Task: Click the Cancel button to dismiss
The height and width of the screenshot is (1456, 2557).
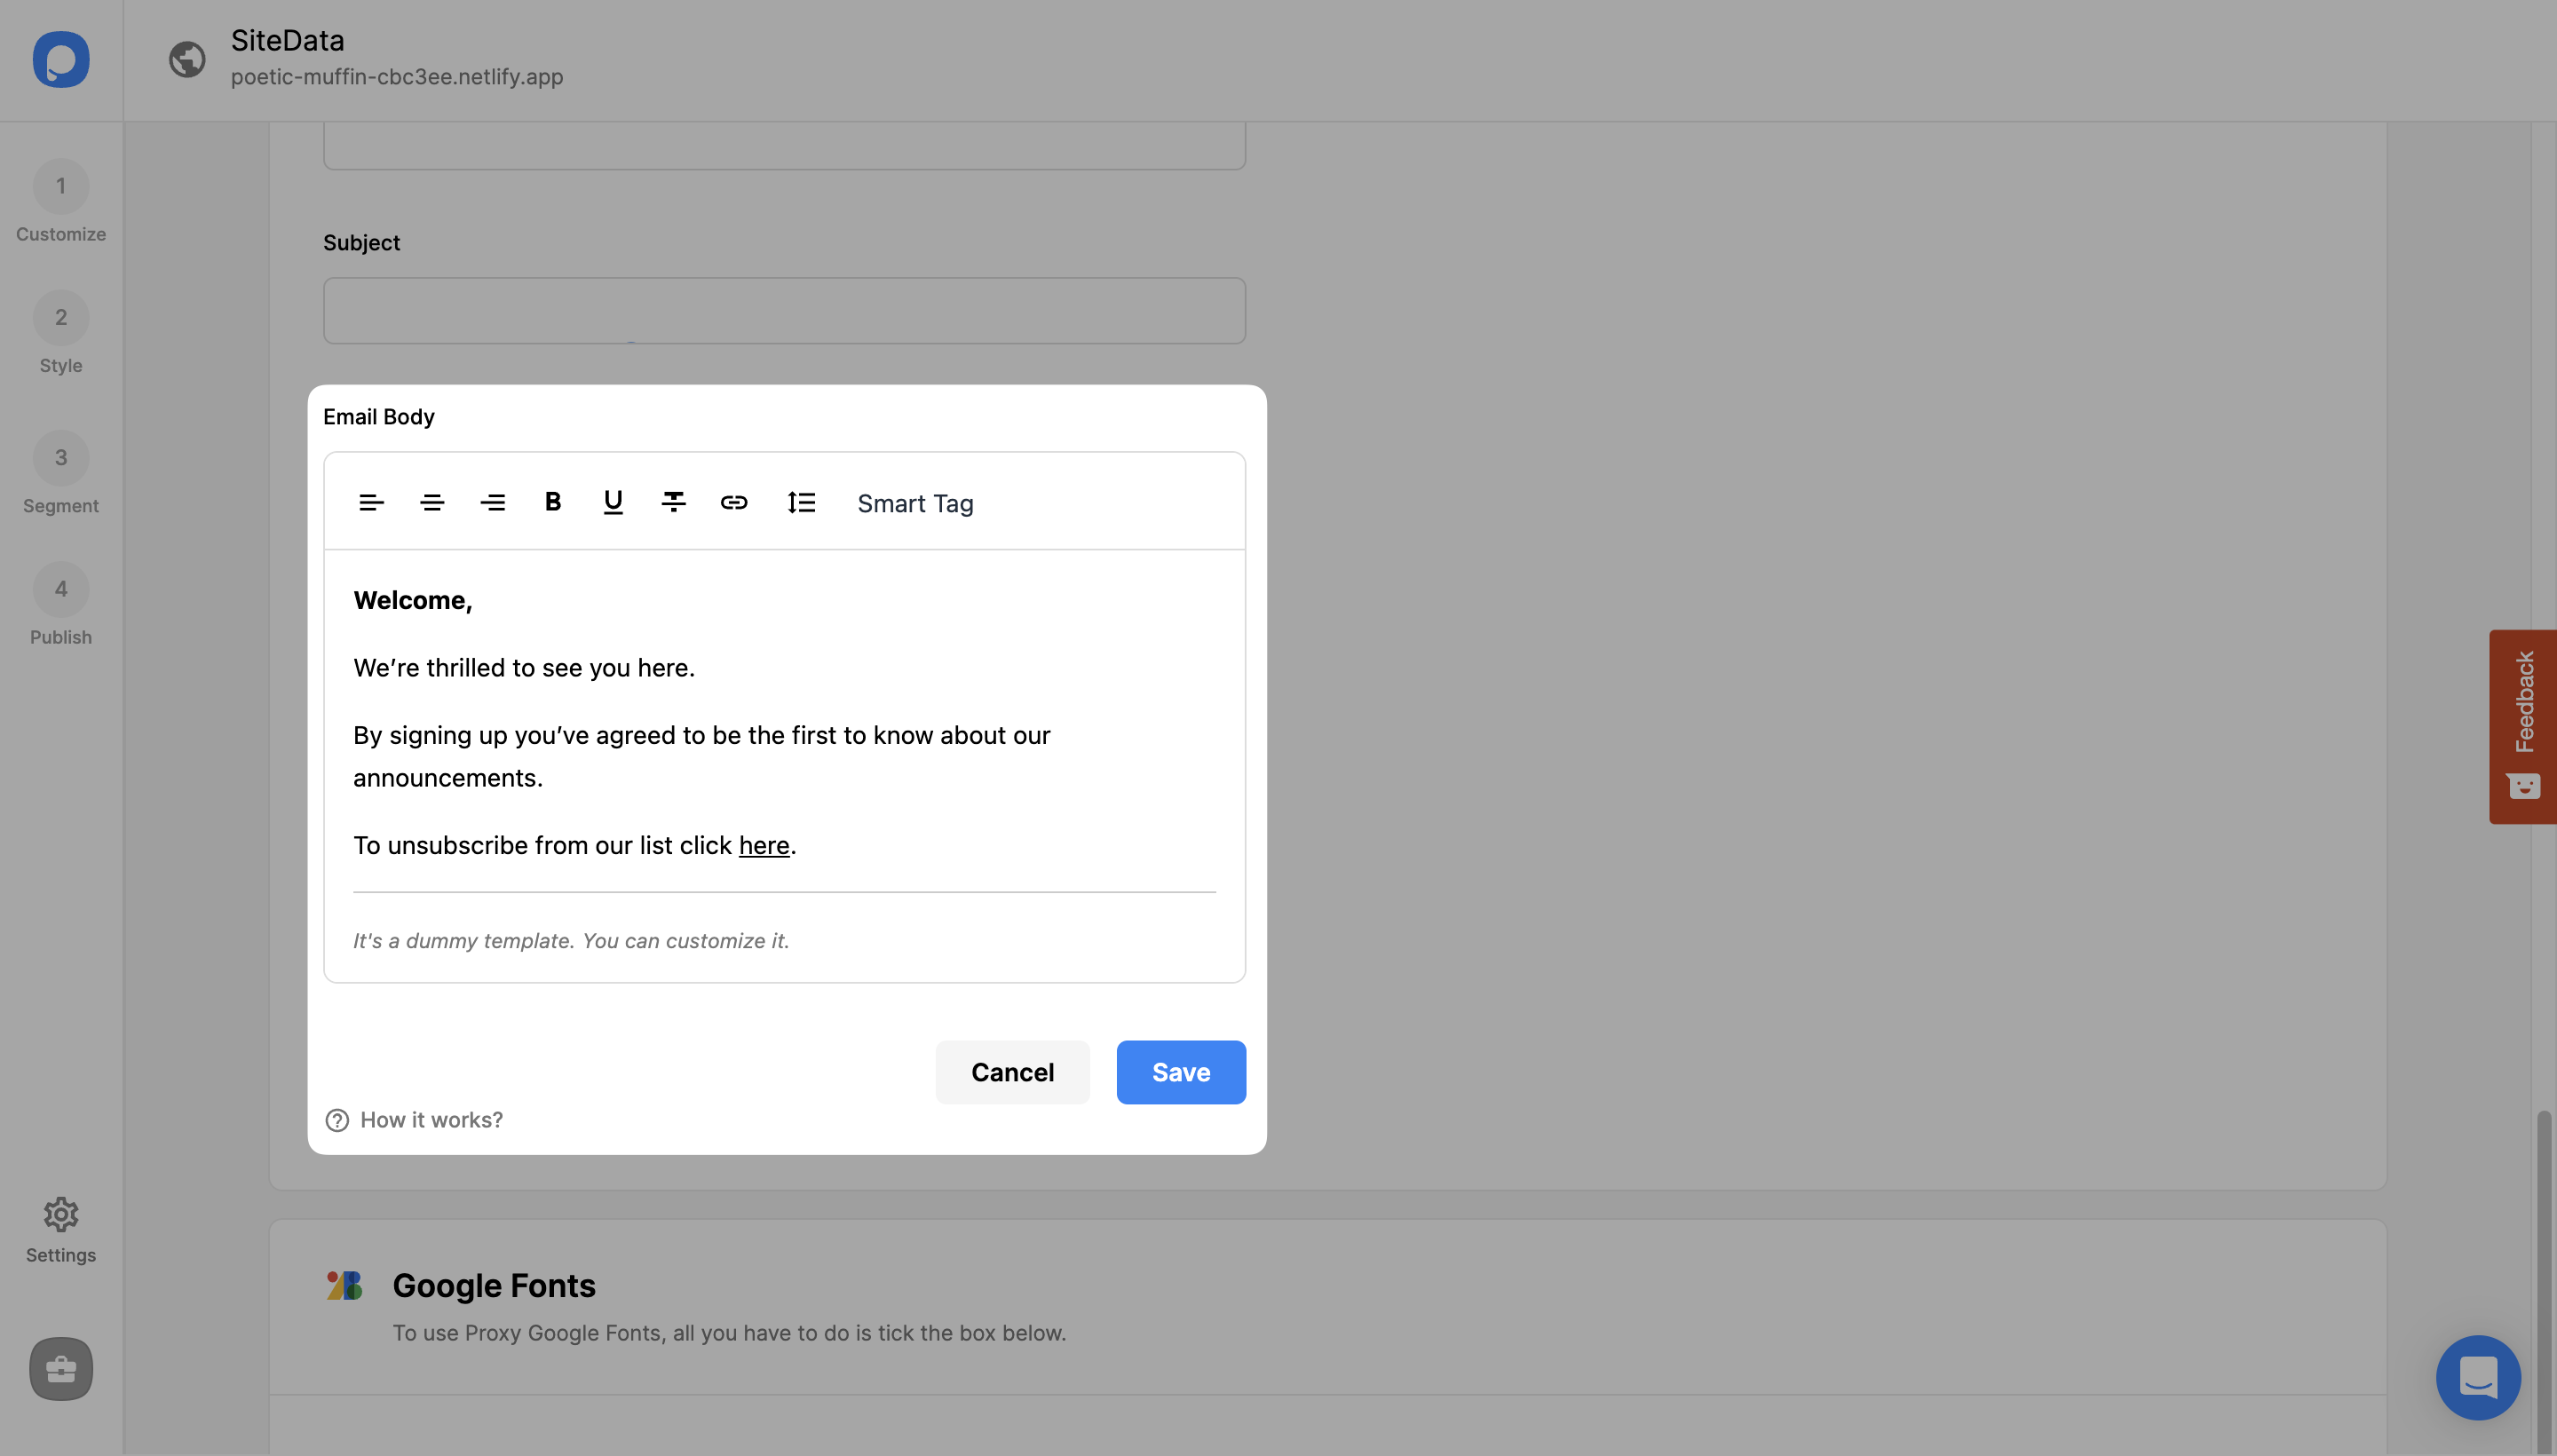Action: coord(1011,1072)
